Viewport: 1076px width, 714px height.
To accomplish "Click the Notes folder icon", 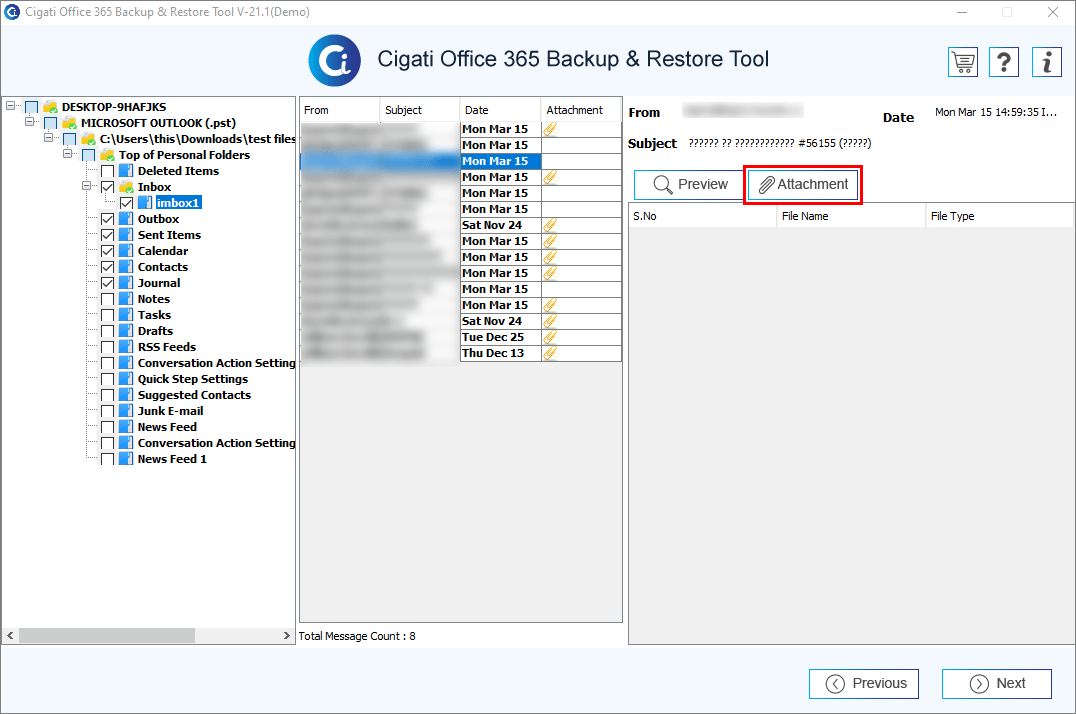I will 126,299.
